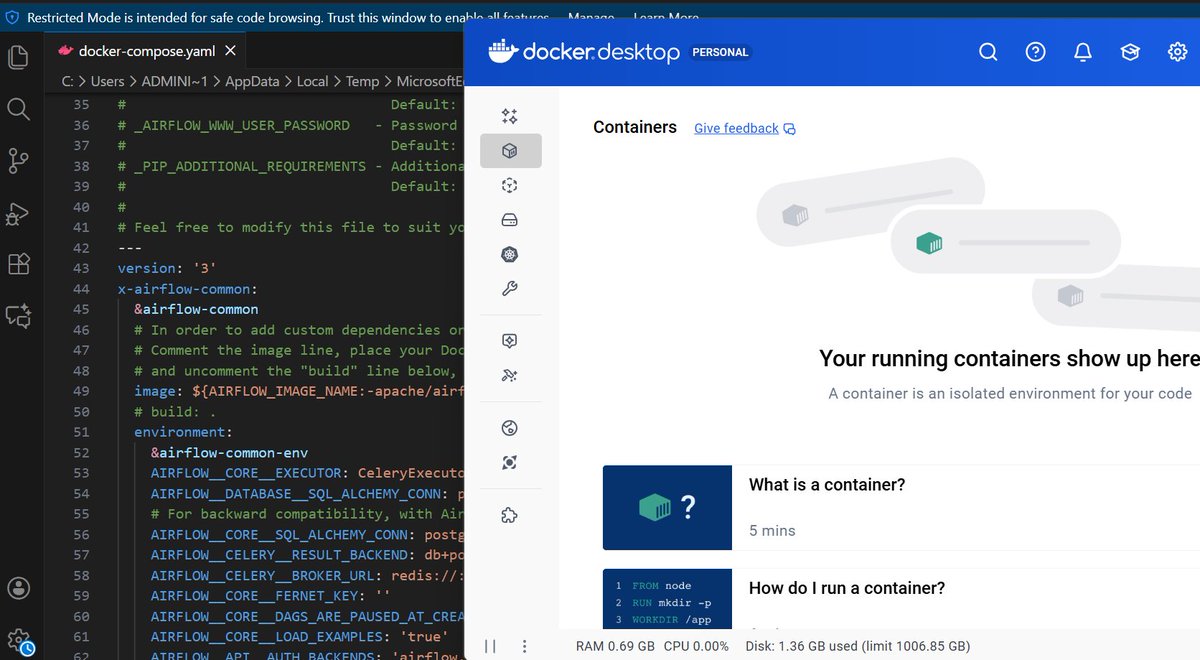Click the 'x-airflow-common:' code line
This screenshot has height=660, width=1200.
click(x=188, y=289)
